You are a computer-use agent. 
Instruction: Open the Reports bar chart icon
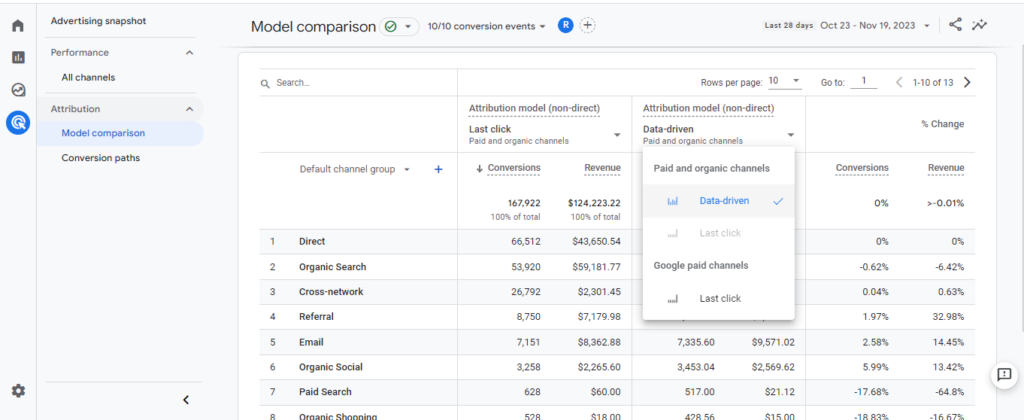[x=18, y=57]
